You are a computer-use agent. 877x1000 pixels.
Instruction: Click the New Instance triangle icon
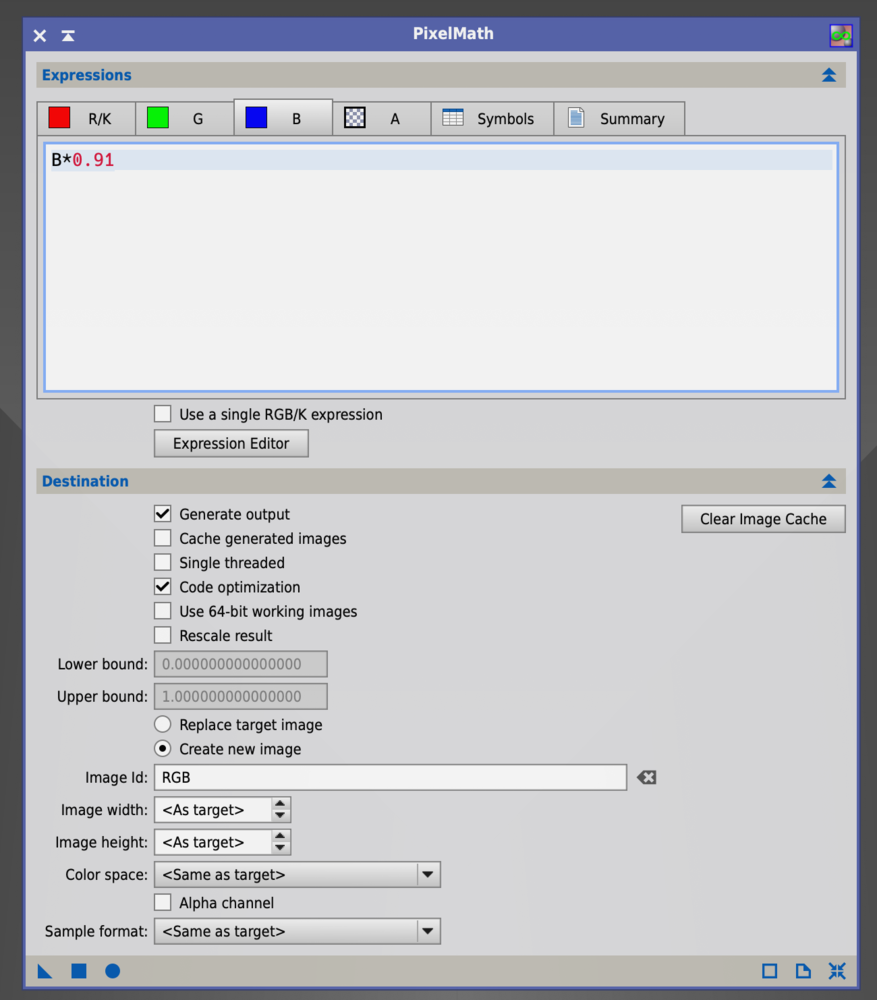click(44, 971)
